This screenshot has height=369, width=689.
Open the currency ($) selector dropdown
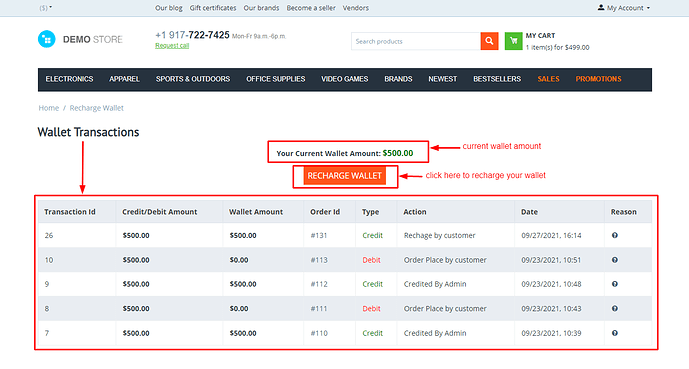click(x=46, y=8)
